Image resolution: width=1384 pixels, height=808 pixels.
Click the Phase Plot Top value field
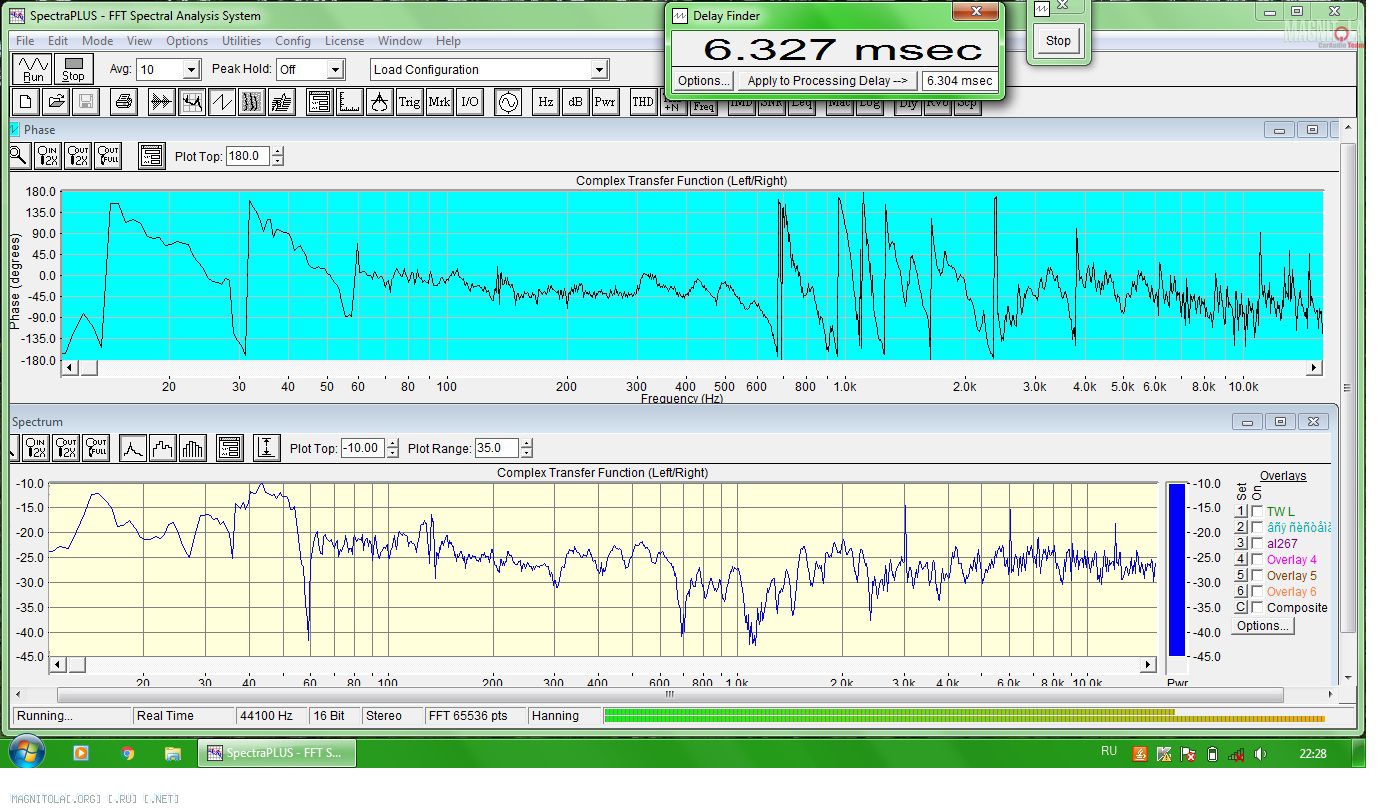248,156
